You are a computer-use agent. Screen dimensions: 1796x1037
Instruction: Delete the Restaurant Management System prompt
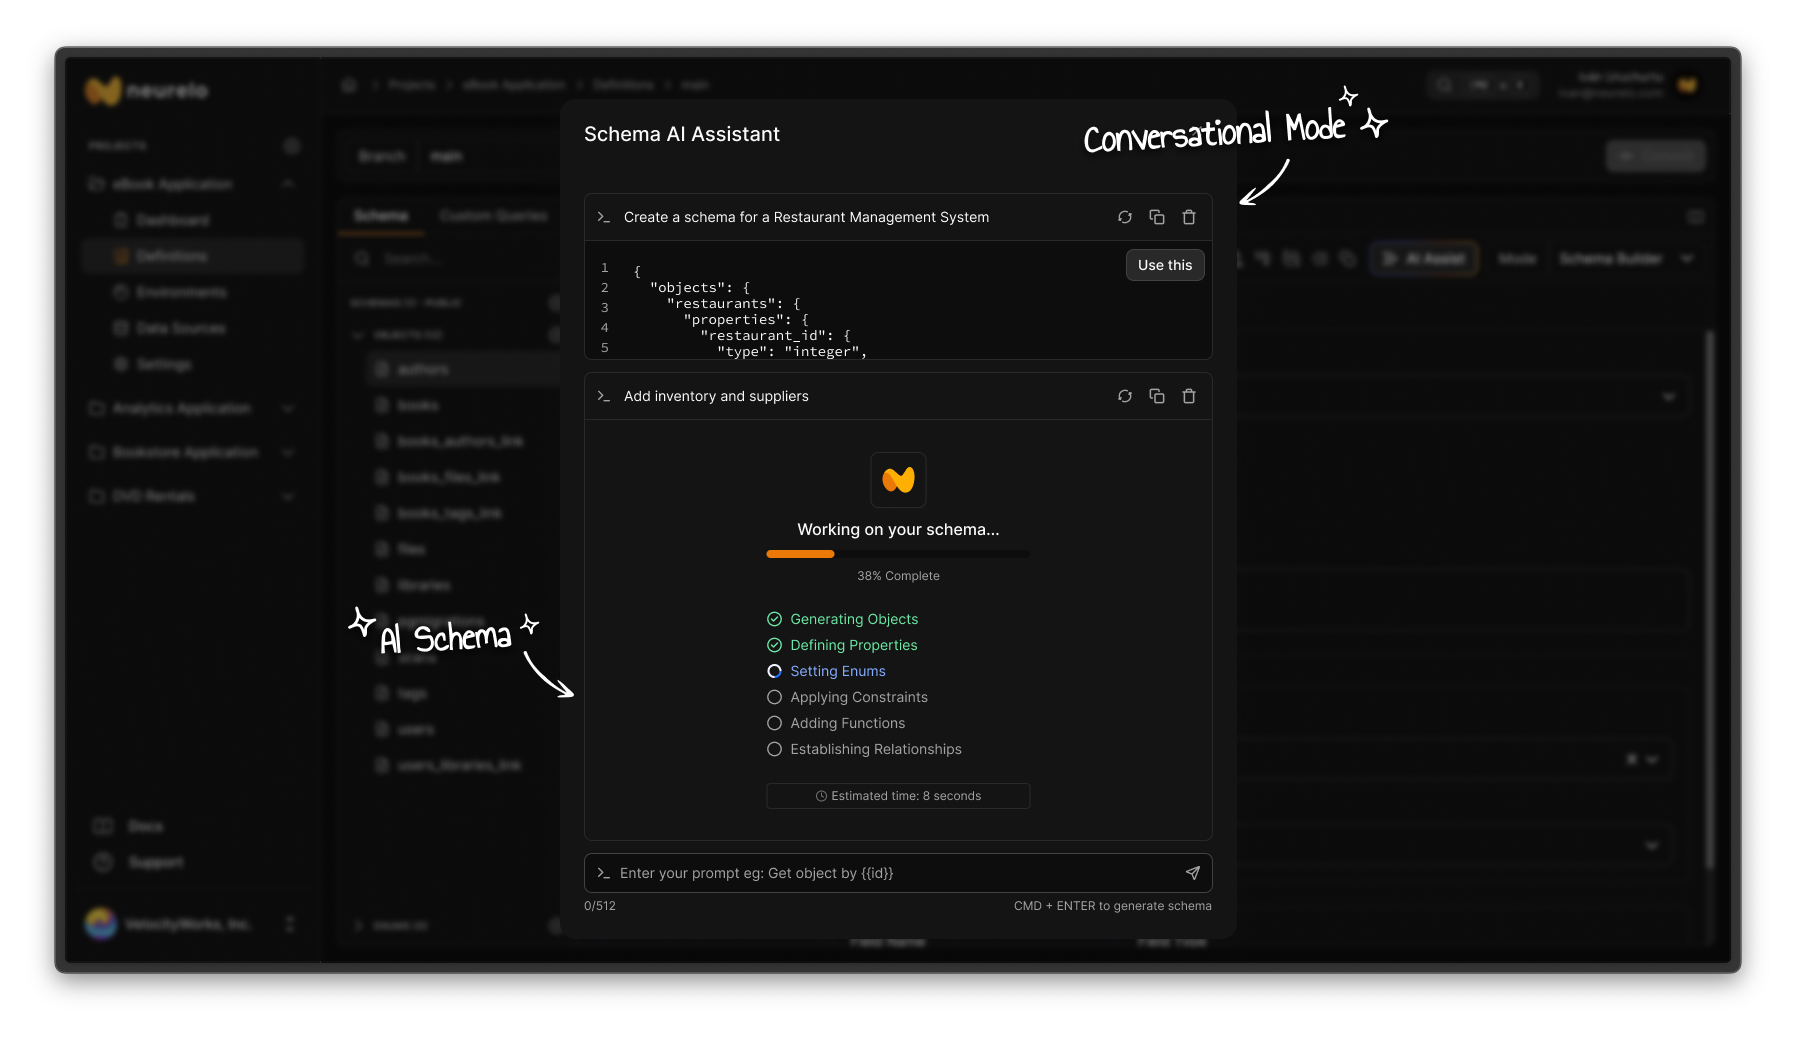pyautogui.click(x=1189, y=217)
